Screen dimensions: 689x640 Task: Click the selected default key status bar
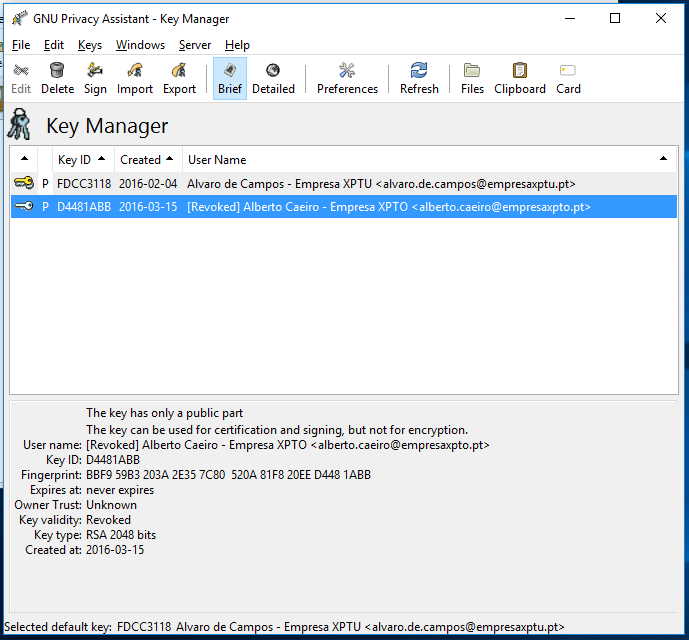point(284,626)
